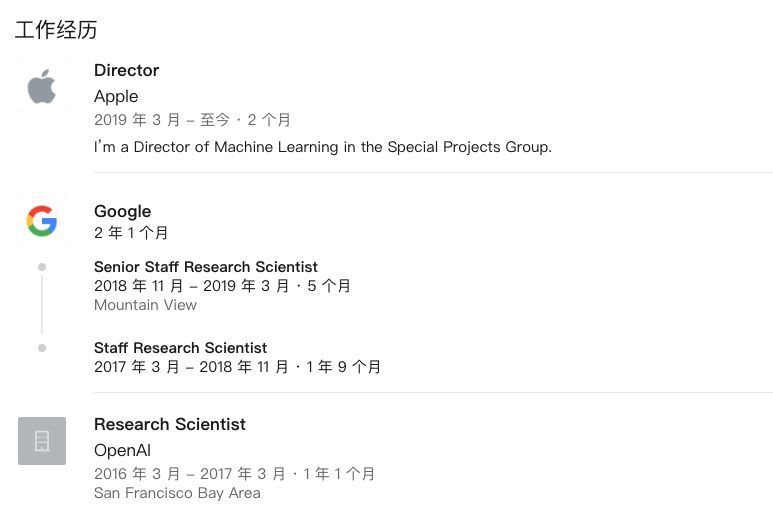This screenshot has width=773, height=509.
Task: Click the Director of Machine Learning description text
Action: 323,146
